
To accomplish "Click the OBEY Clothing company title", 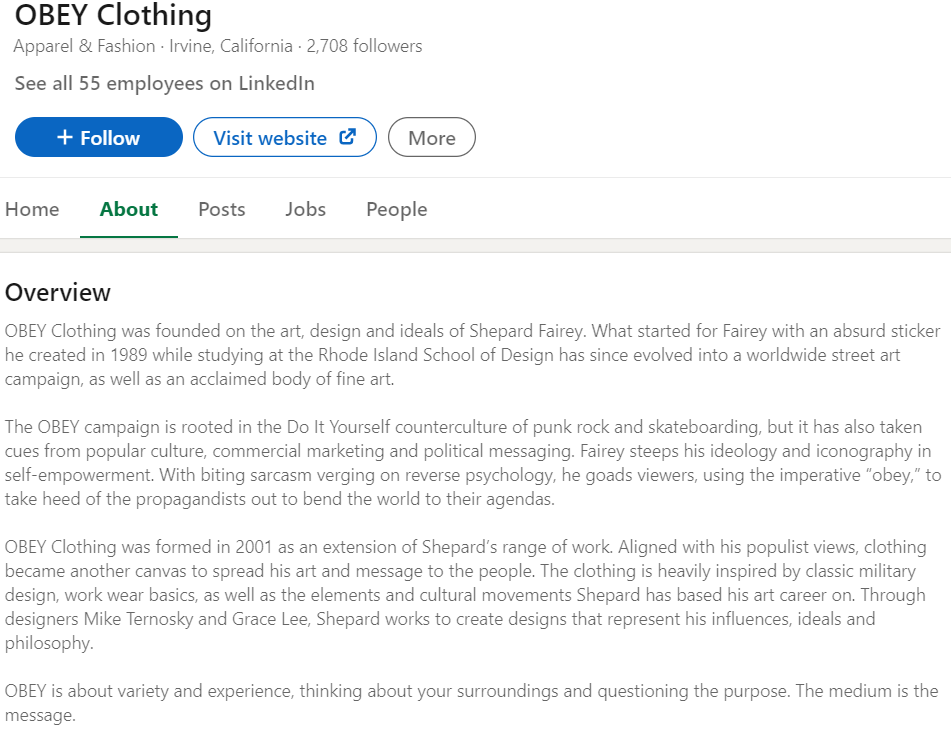I will pyautogui.click(x=113, y=16).
